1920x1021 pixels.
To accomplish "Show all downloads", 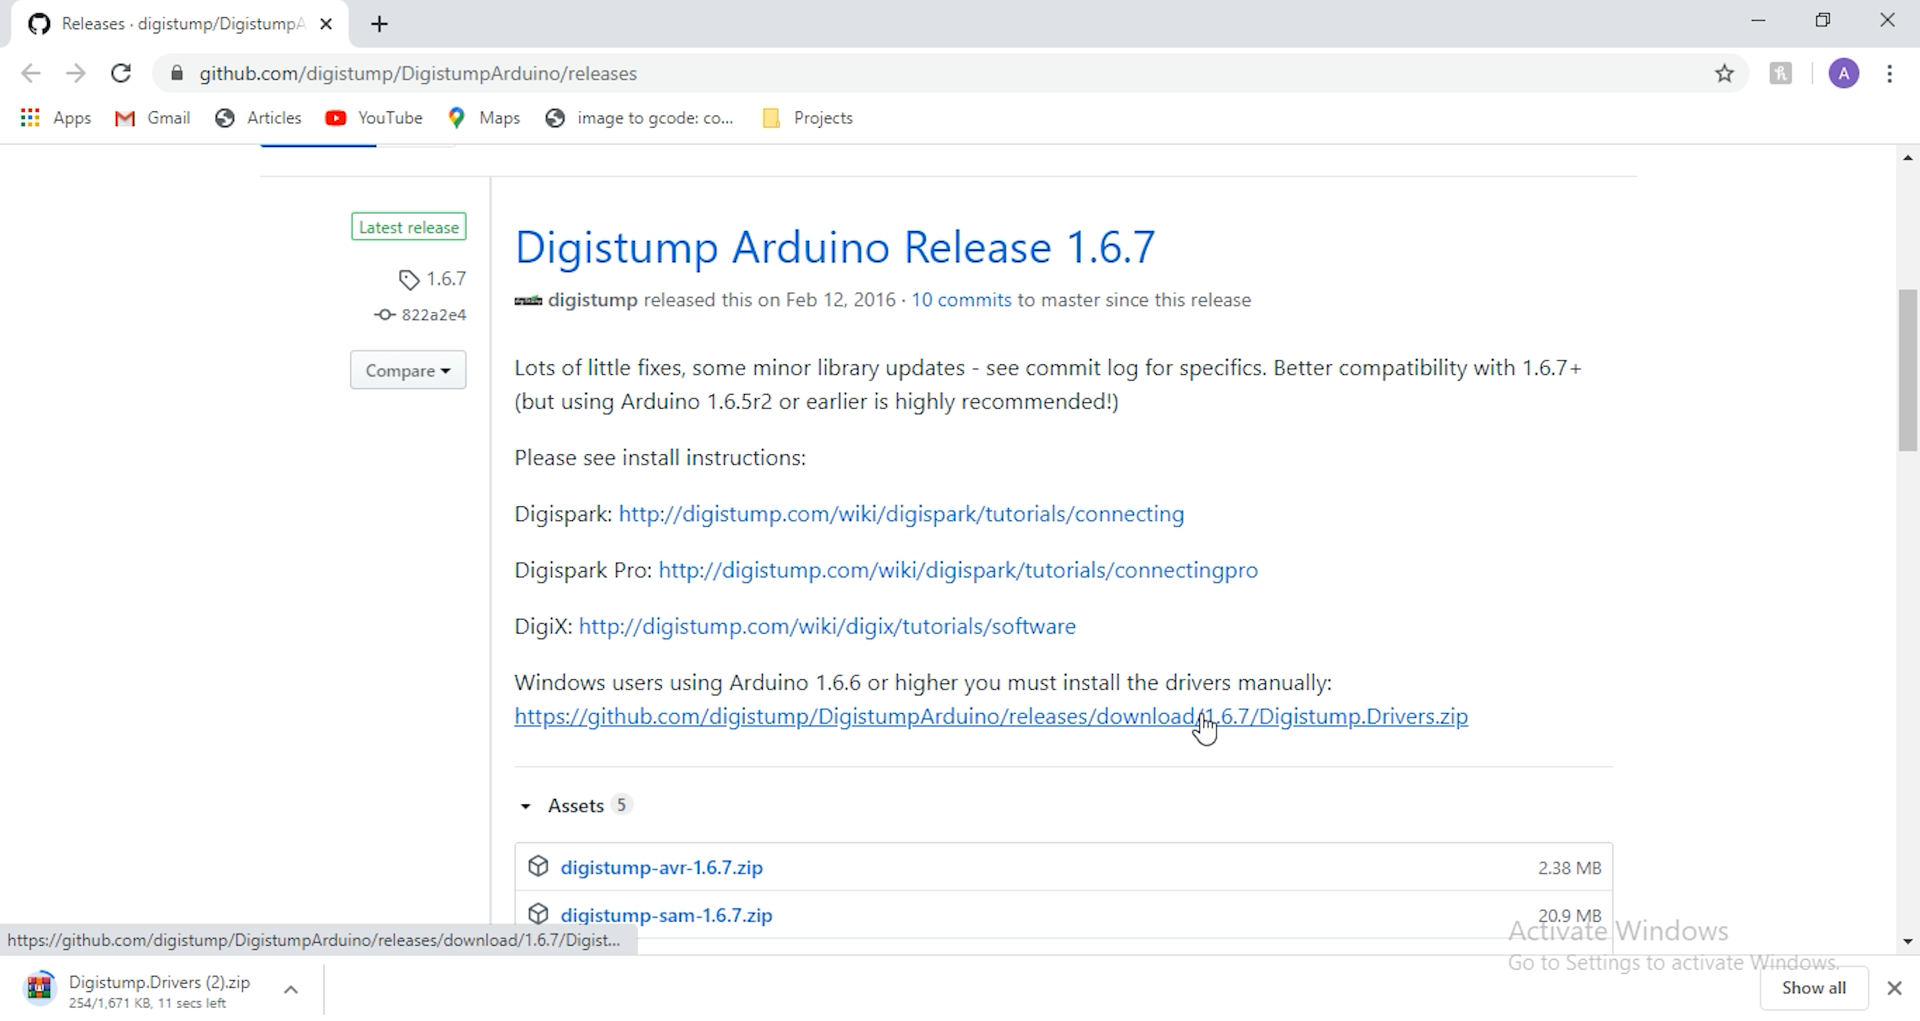I will click(1814, 988).
